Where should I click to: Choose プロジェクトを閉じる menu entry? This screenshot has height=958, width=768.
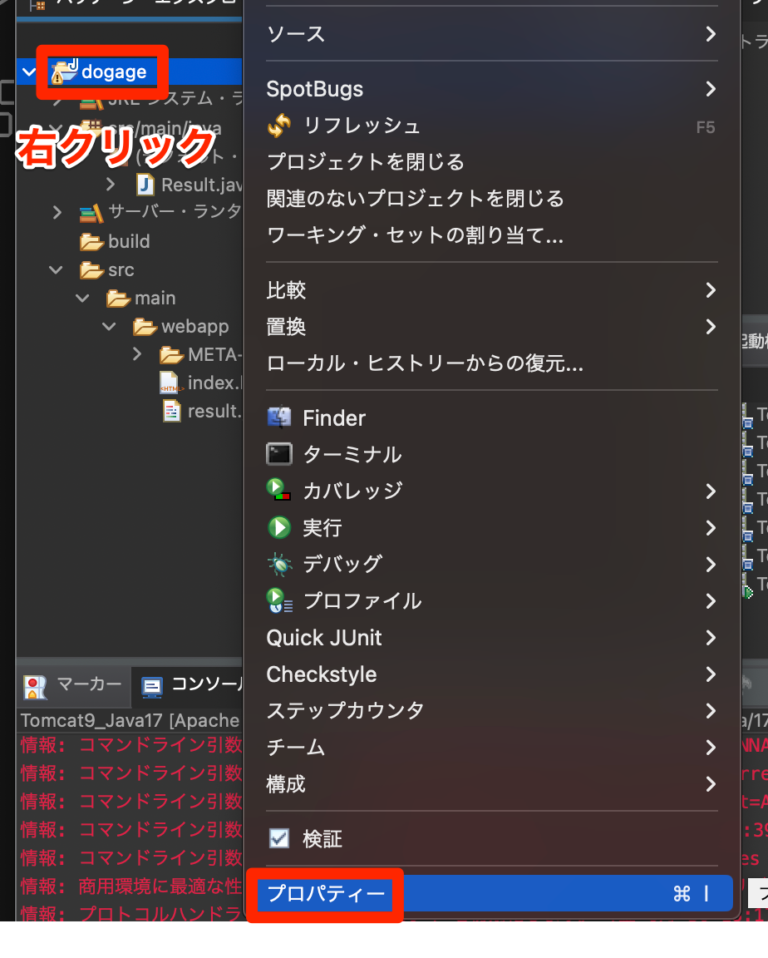click(x=365, y=162)
